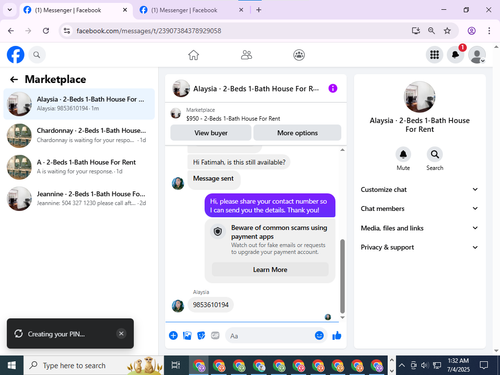Image resolution: width=500 pixels, height=375 pixels.
Task: Open the Windows notification center icon
Action: pyautogui.click(x=484, y=365)
